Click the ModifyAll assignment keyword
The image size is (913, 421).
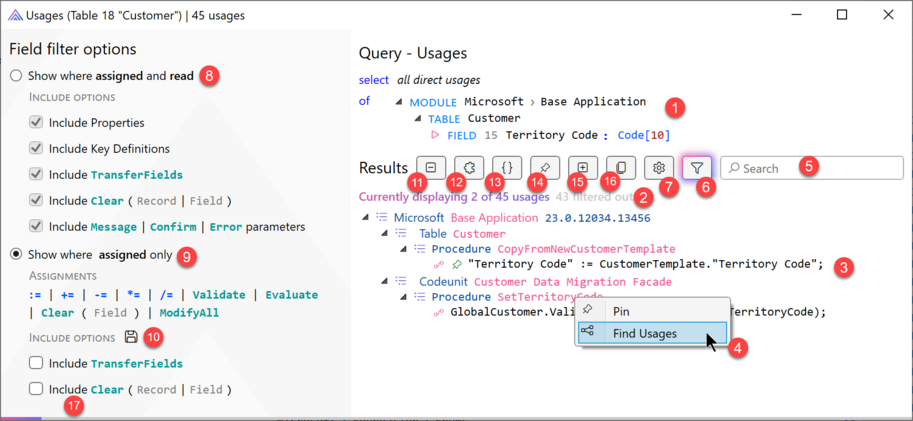coord(190,313)
